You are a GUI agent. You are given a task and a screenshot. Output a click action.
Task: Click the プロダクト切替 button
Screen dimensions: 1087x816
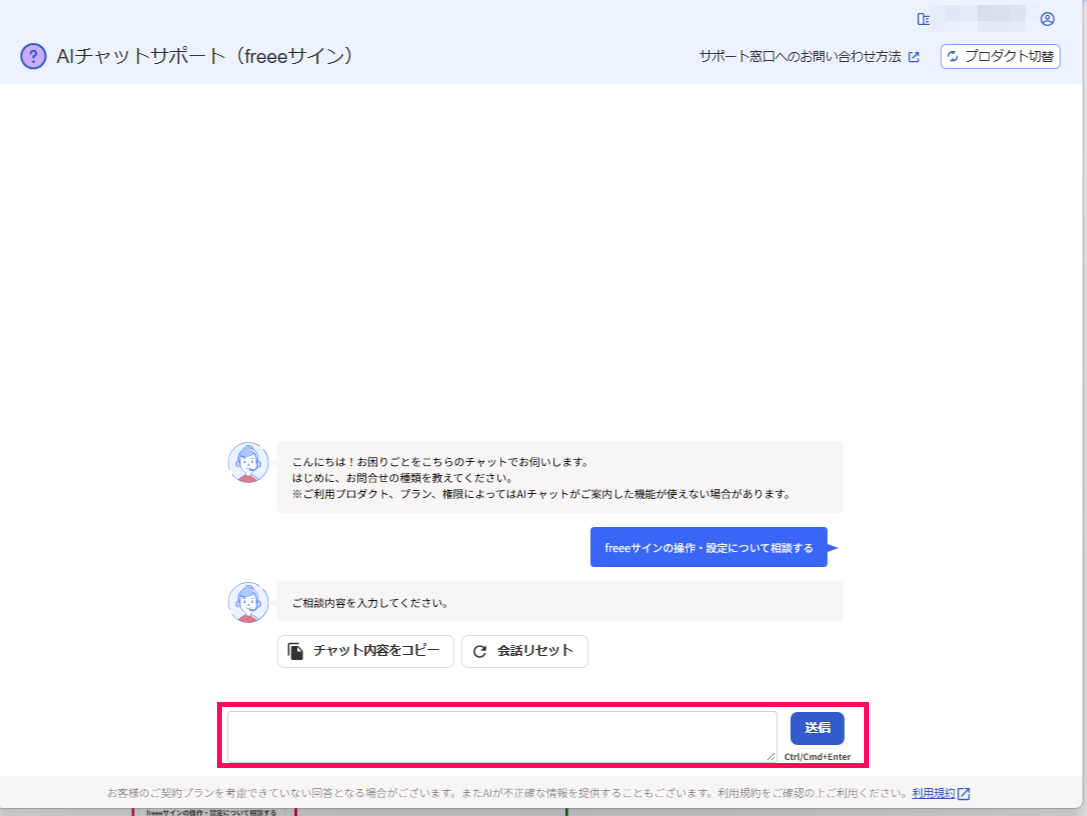coord(1000,56)
